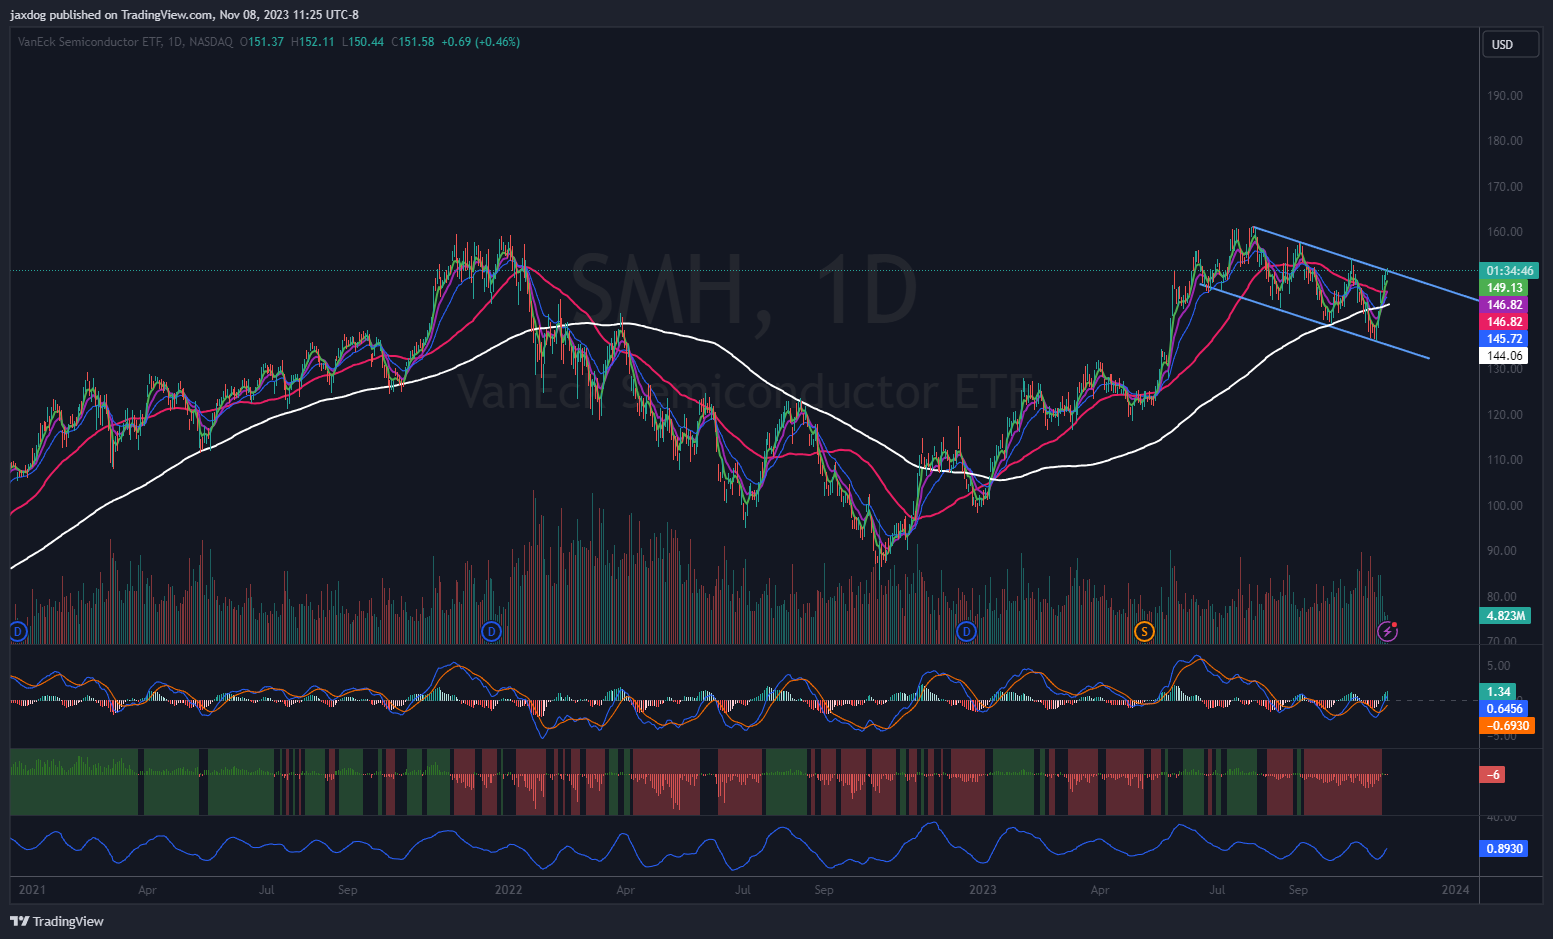Click the orange stock split S marker
This screenshot has height=939, width=1553.
pos(1144,631)
